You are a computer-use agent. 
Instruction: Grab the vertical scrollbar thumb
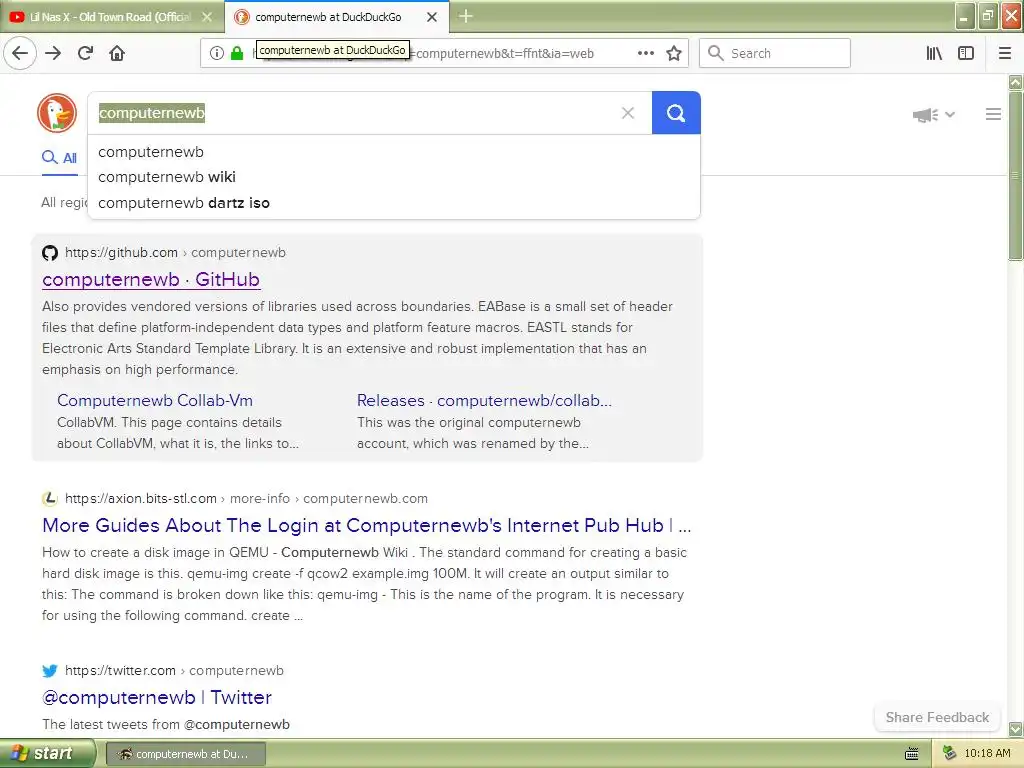coord(1016,176)
